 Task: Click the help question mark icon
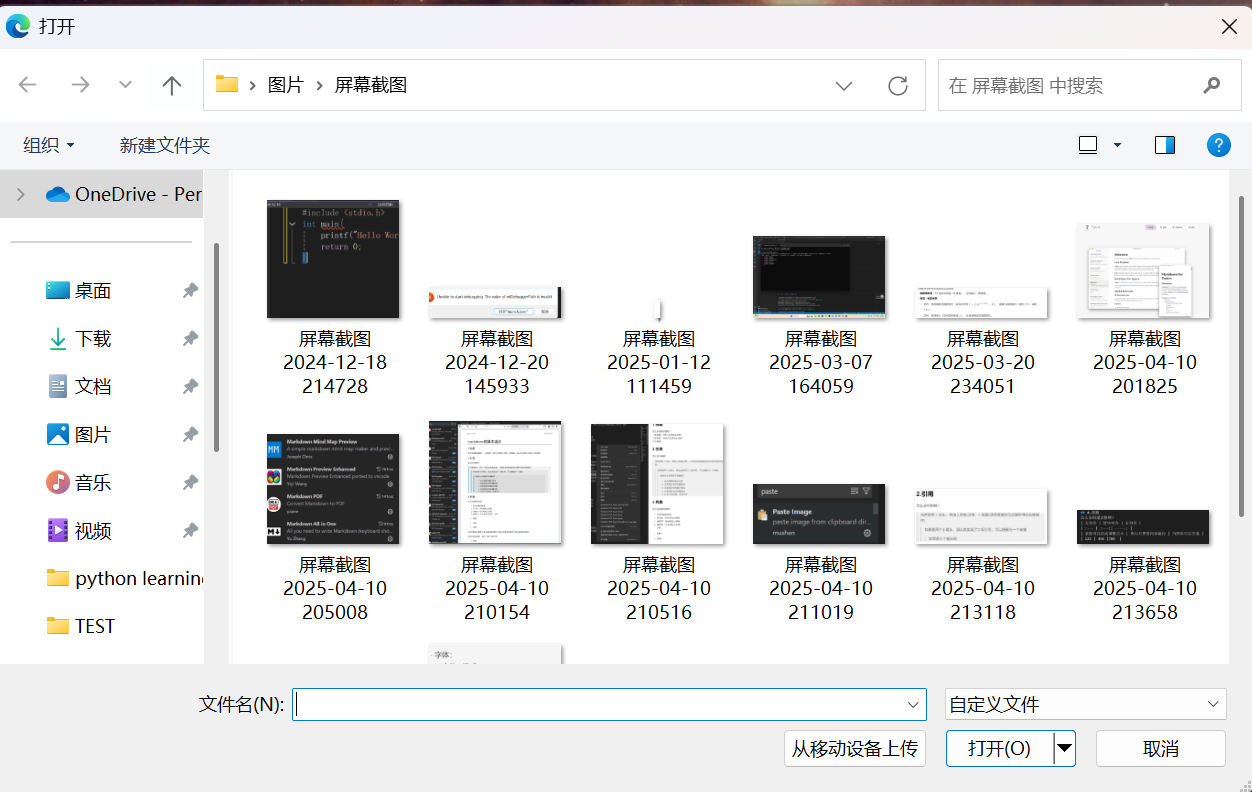pyautogui.click(x=1218, y=144)
